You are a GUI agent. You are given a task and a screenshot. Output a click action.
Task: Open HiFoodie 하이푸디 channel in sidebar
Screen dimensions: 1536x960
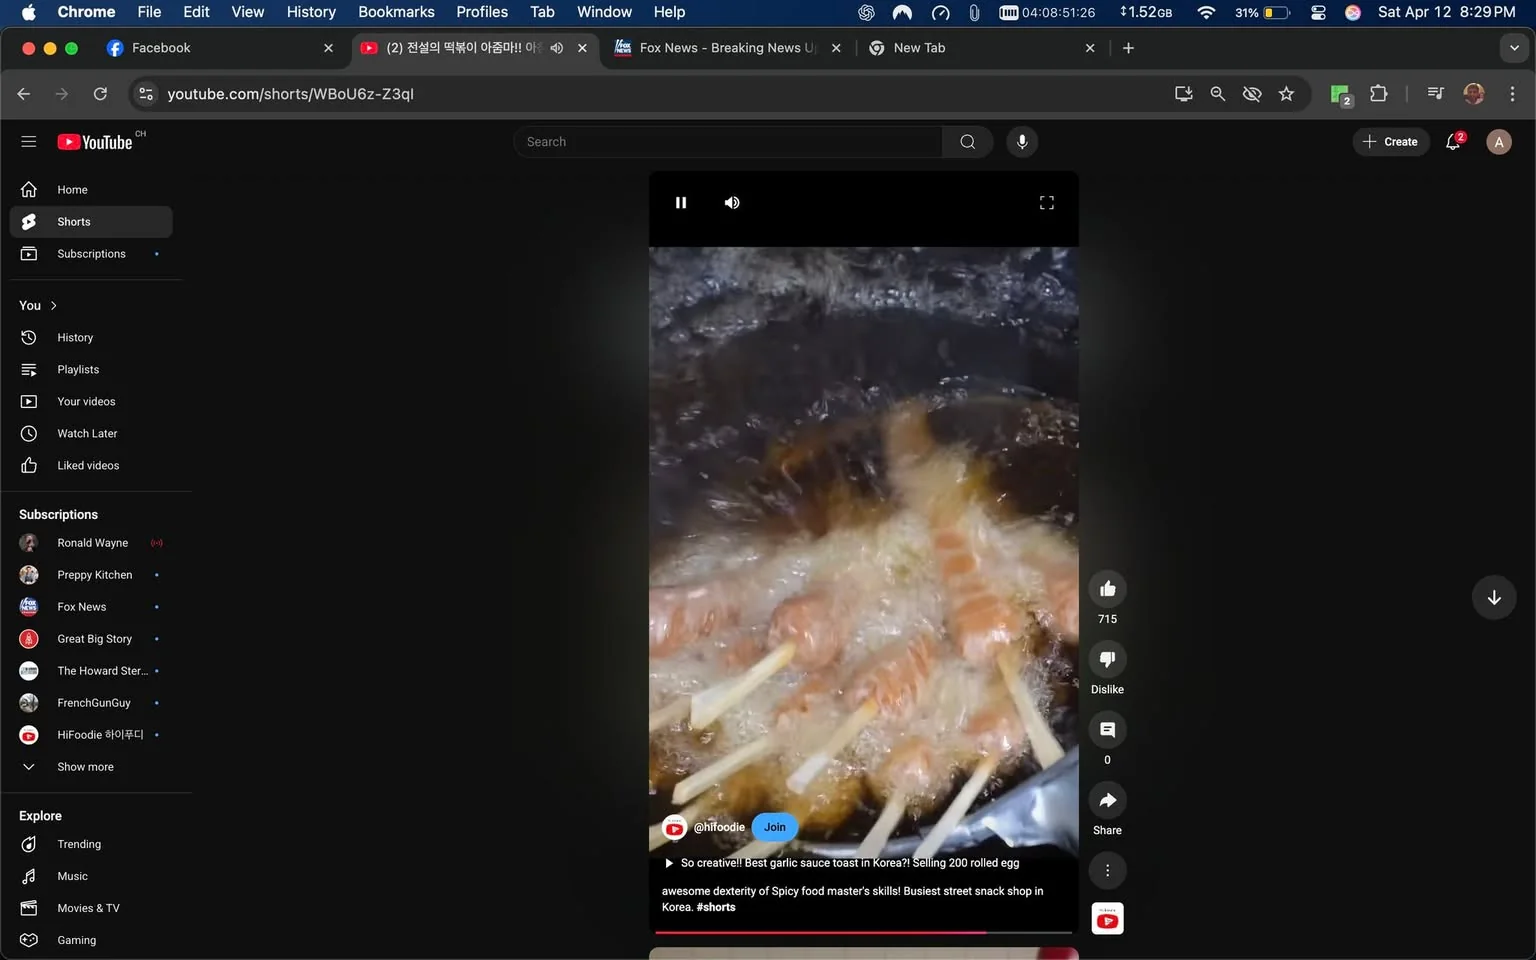pos(91,735)
